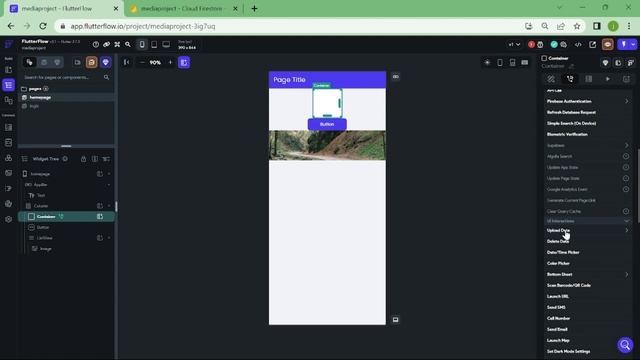This screenshot has height=360, width=640.
Task: Open the theme palette icon in left sidebar
Action: (8, 204)
